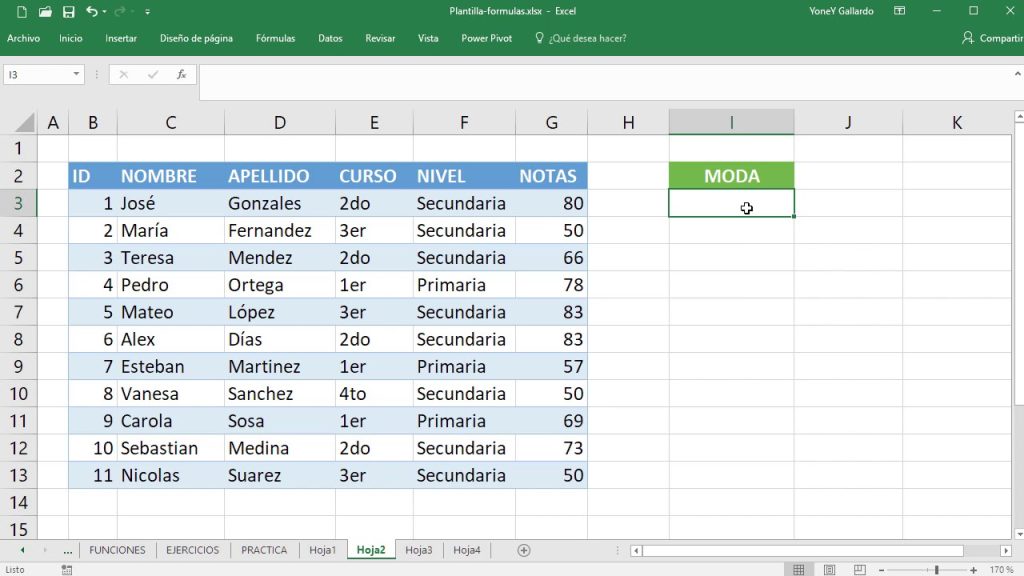The image size is (1024, 576).
Task: Select Normal view icon in status bar
Action: click(799, 569)
